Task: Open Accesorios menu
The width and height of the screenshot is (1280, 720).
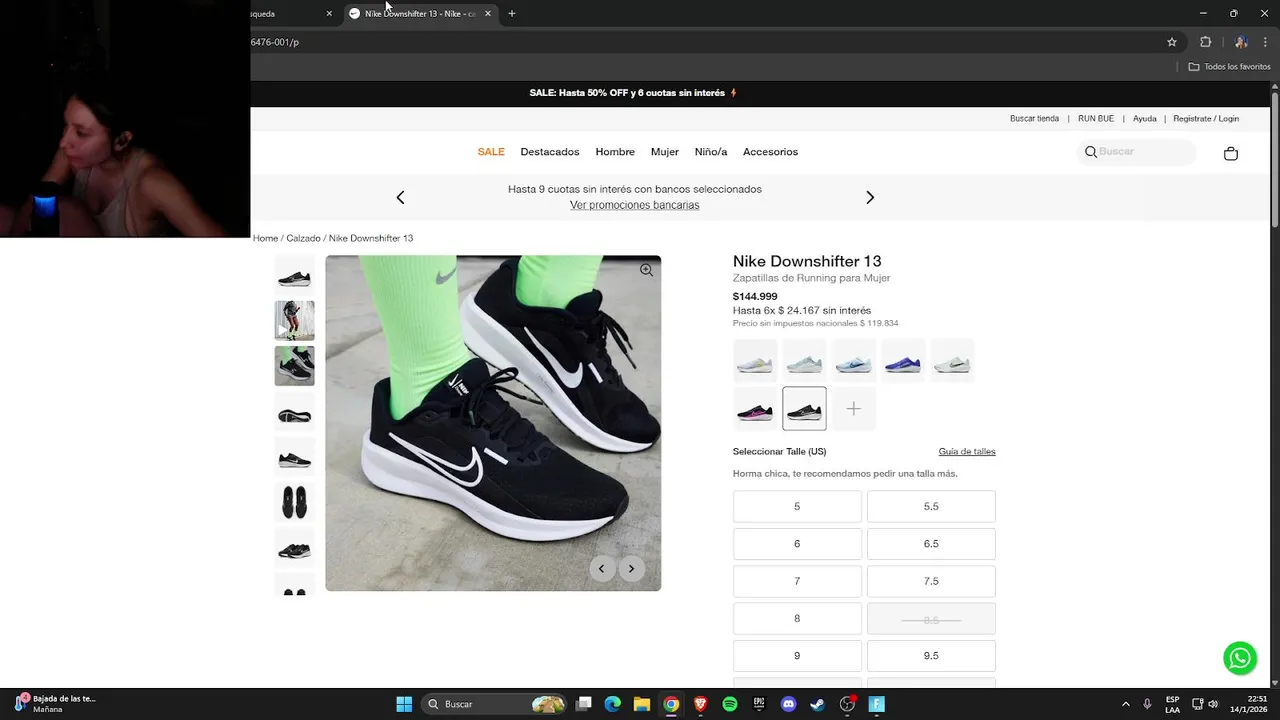Action: point(770,152)
